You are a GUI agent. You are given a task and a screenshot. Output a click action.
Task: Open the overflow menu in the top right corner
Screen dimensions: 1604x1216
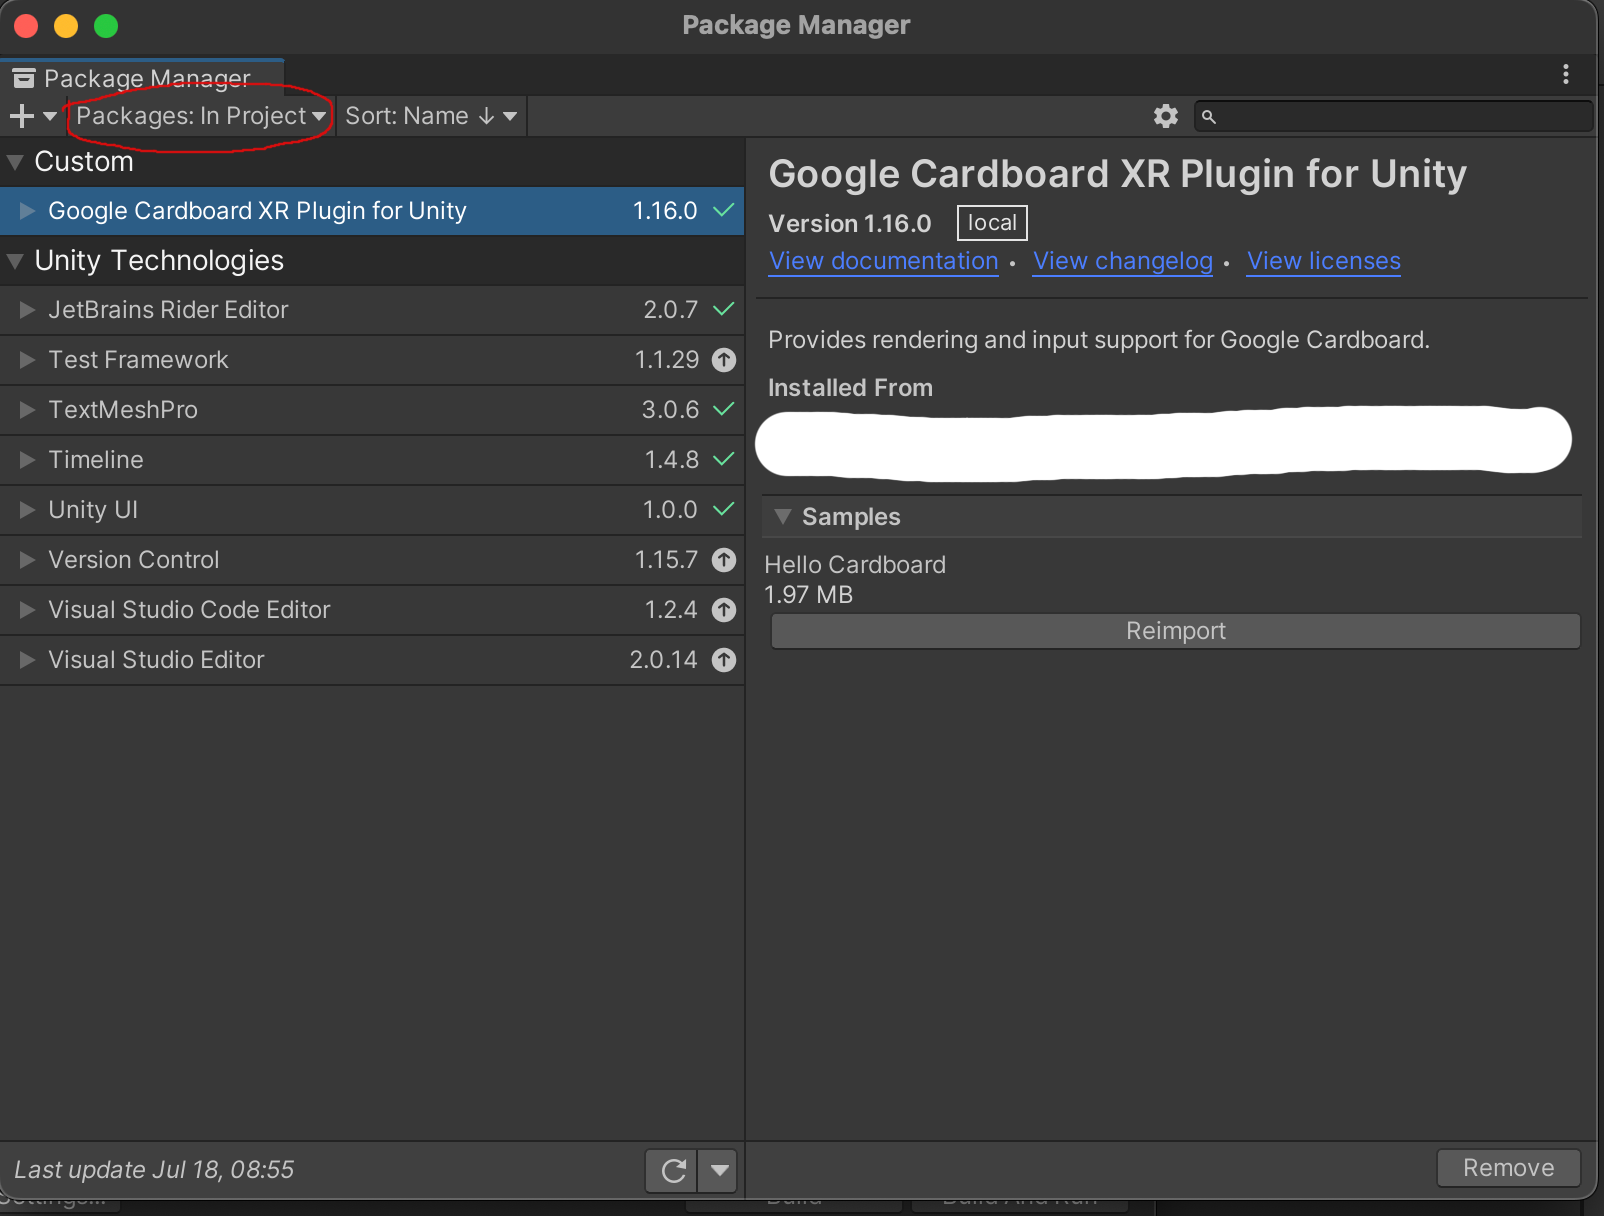(x=1567, y=74)
